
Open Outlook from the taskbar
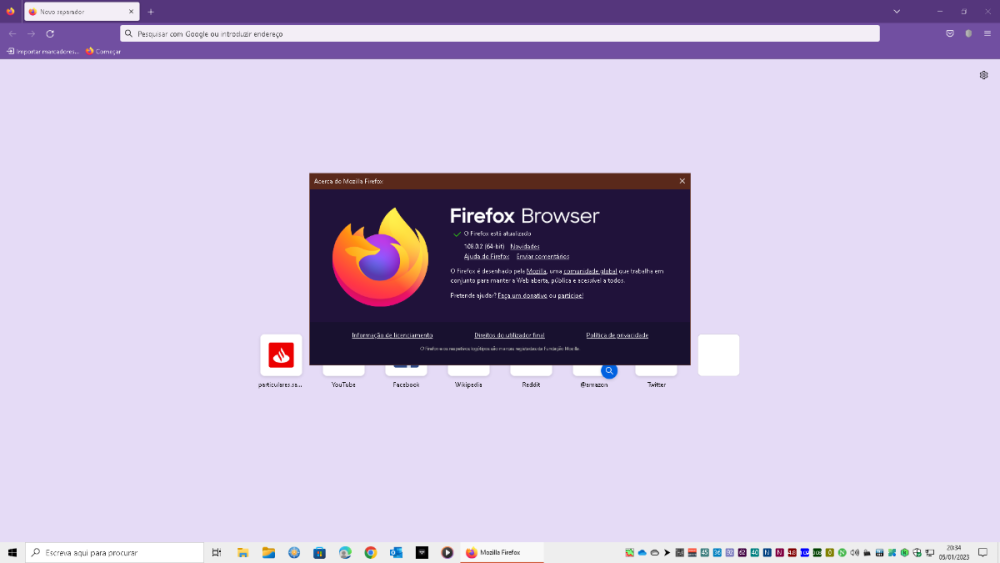(396, 552)
